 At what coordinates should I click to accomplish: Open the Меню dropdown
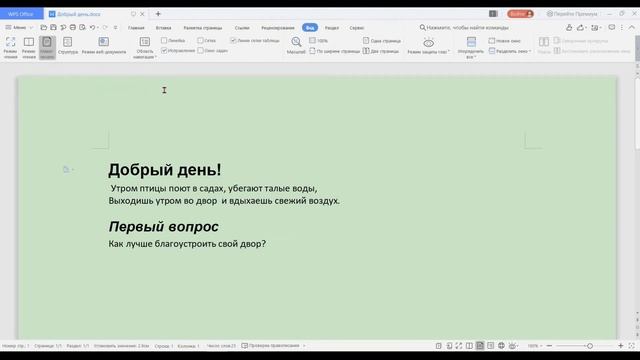coord(19,28)
